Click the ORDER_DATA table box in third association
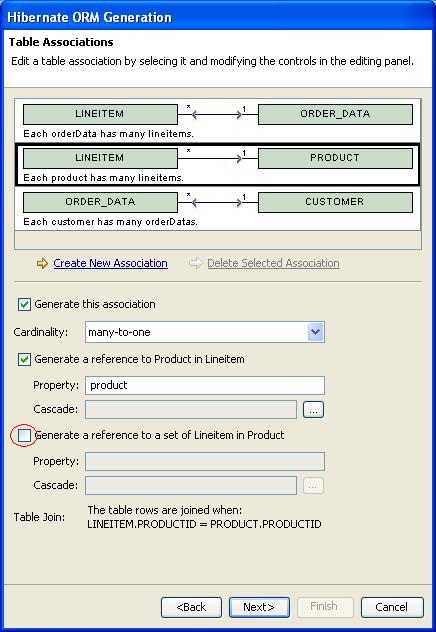The image size is (436, 632). pyautogui.click(x=100, y=202)
